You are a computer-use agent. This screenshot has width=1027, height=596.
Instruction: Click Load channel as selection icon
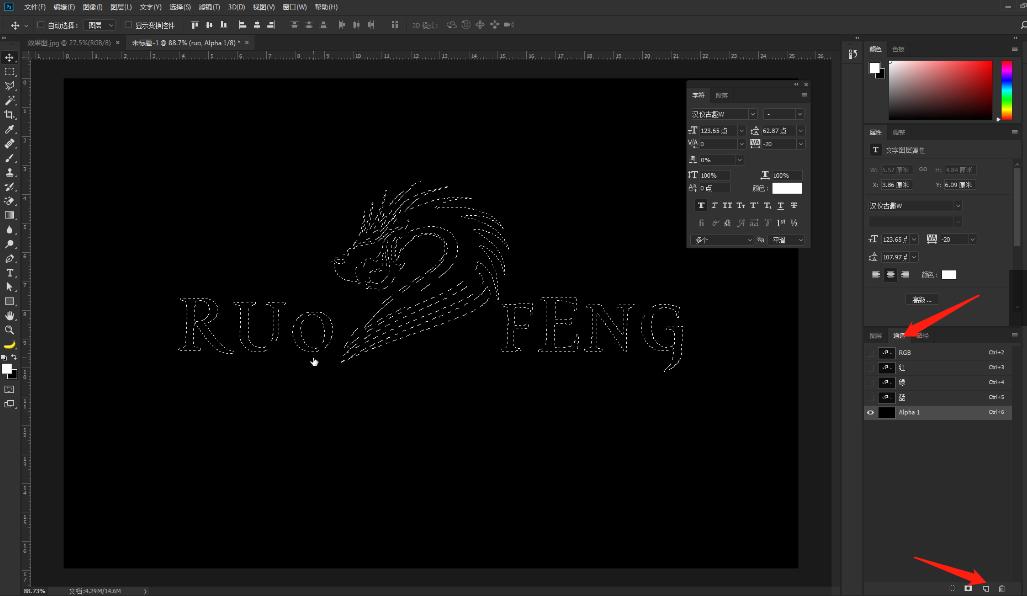952,588
